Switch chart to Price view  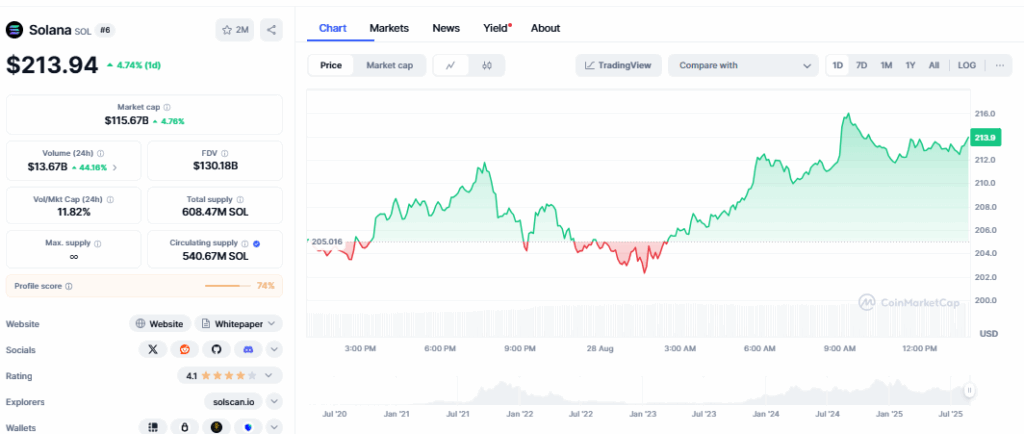click(330, 65)
